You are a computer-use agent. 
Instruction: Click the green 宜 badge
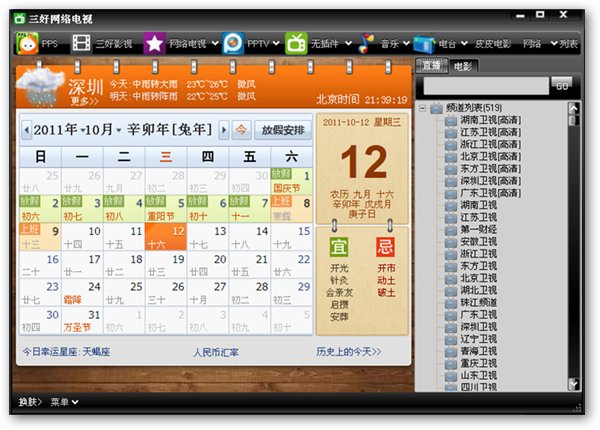click(x=339, y=247)
